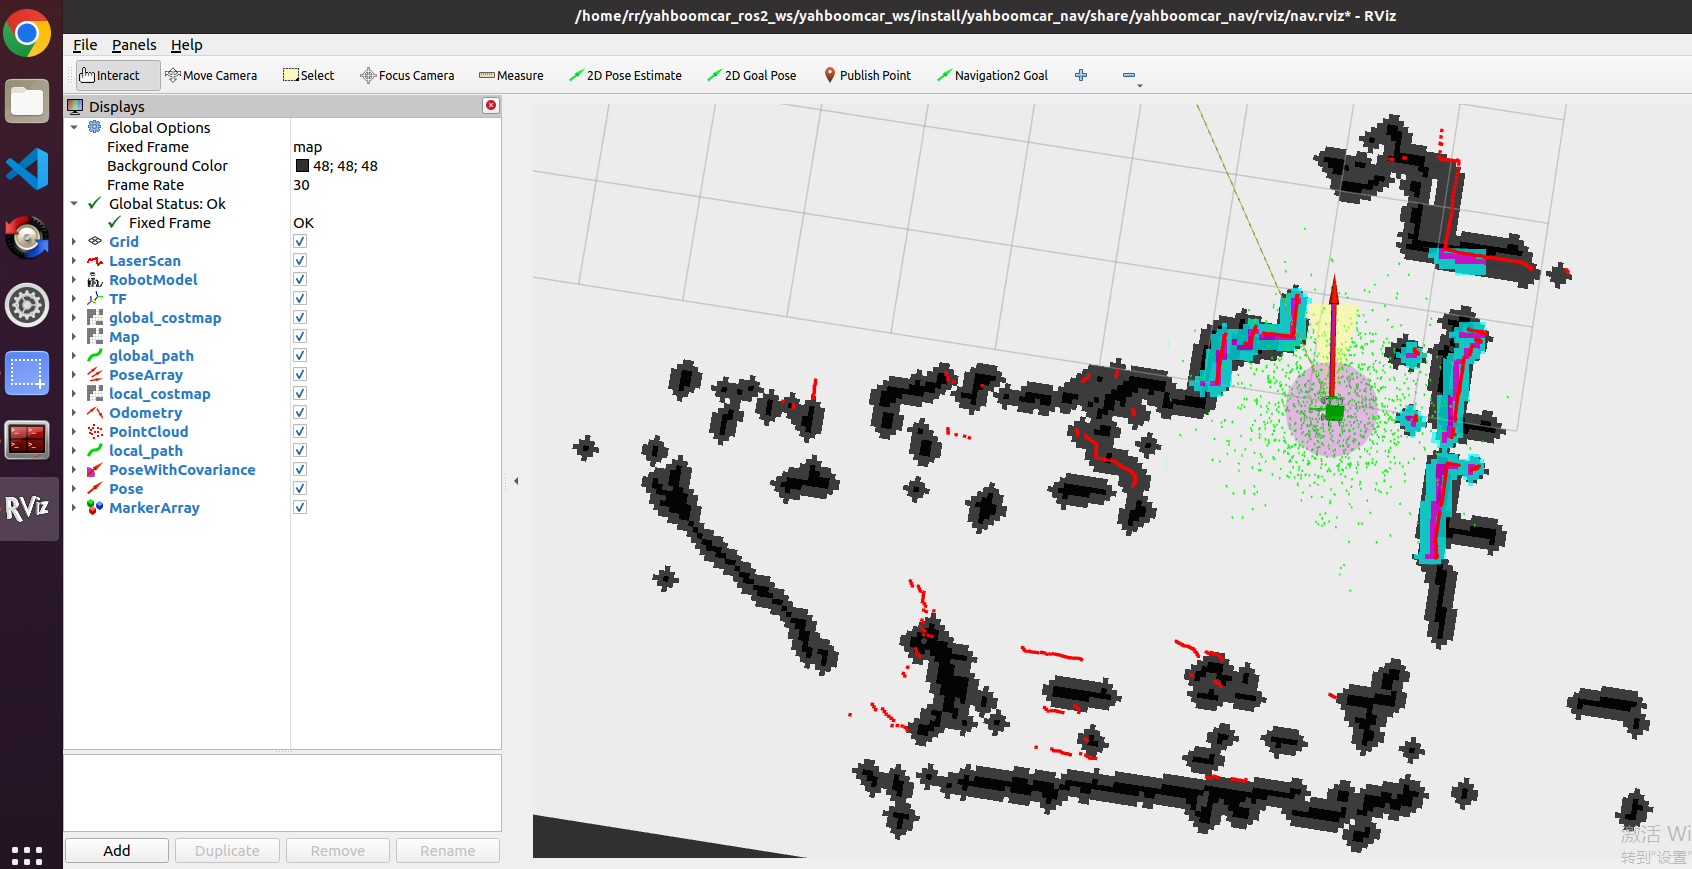Expand the local_costmap display entry
The width and height of the screenshot is (1692, 869).
pyautogui.click(x=74, y=394)
